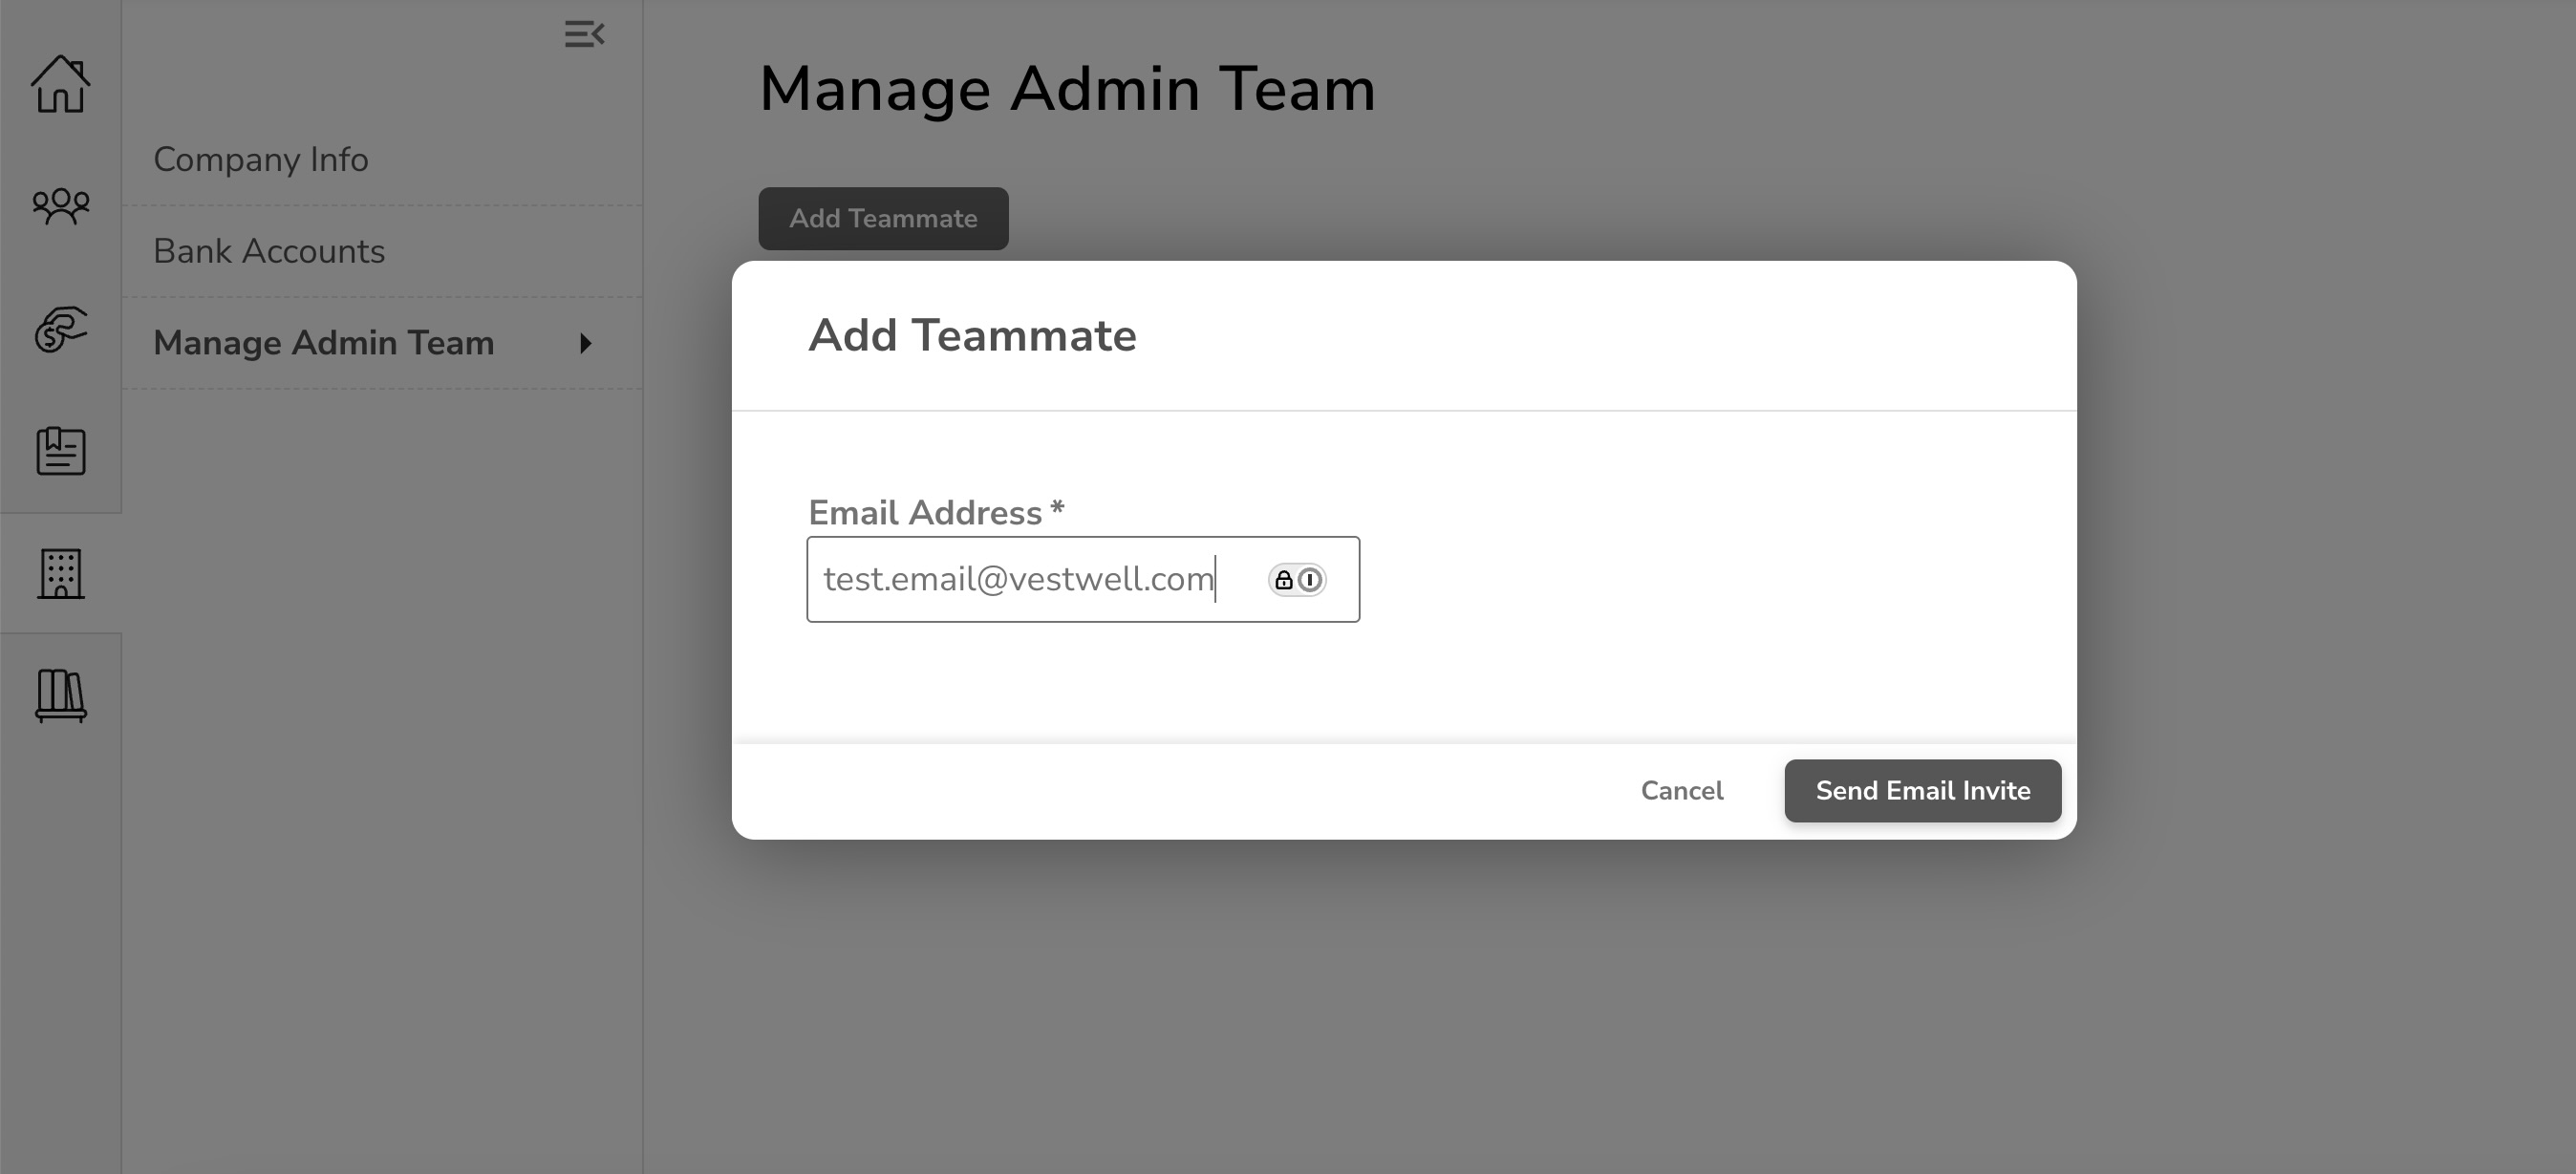Click the dark Add Teammate button behind dialog
2576x1174 pixels.
[883, 219]
